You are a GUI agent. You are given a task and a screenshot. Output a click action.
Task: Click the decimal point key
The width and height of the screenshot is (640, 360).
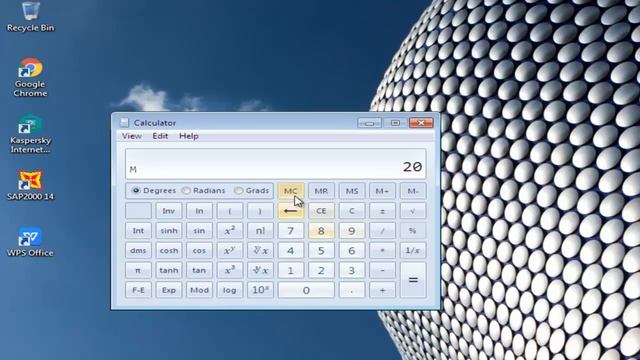pyautogui.click(x=351, y=290)
